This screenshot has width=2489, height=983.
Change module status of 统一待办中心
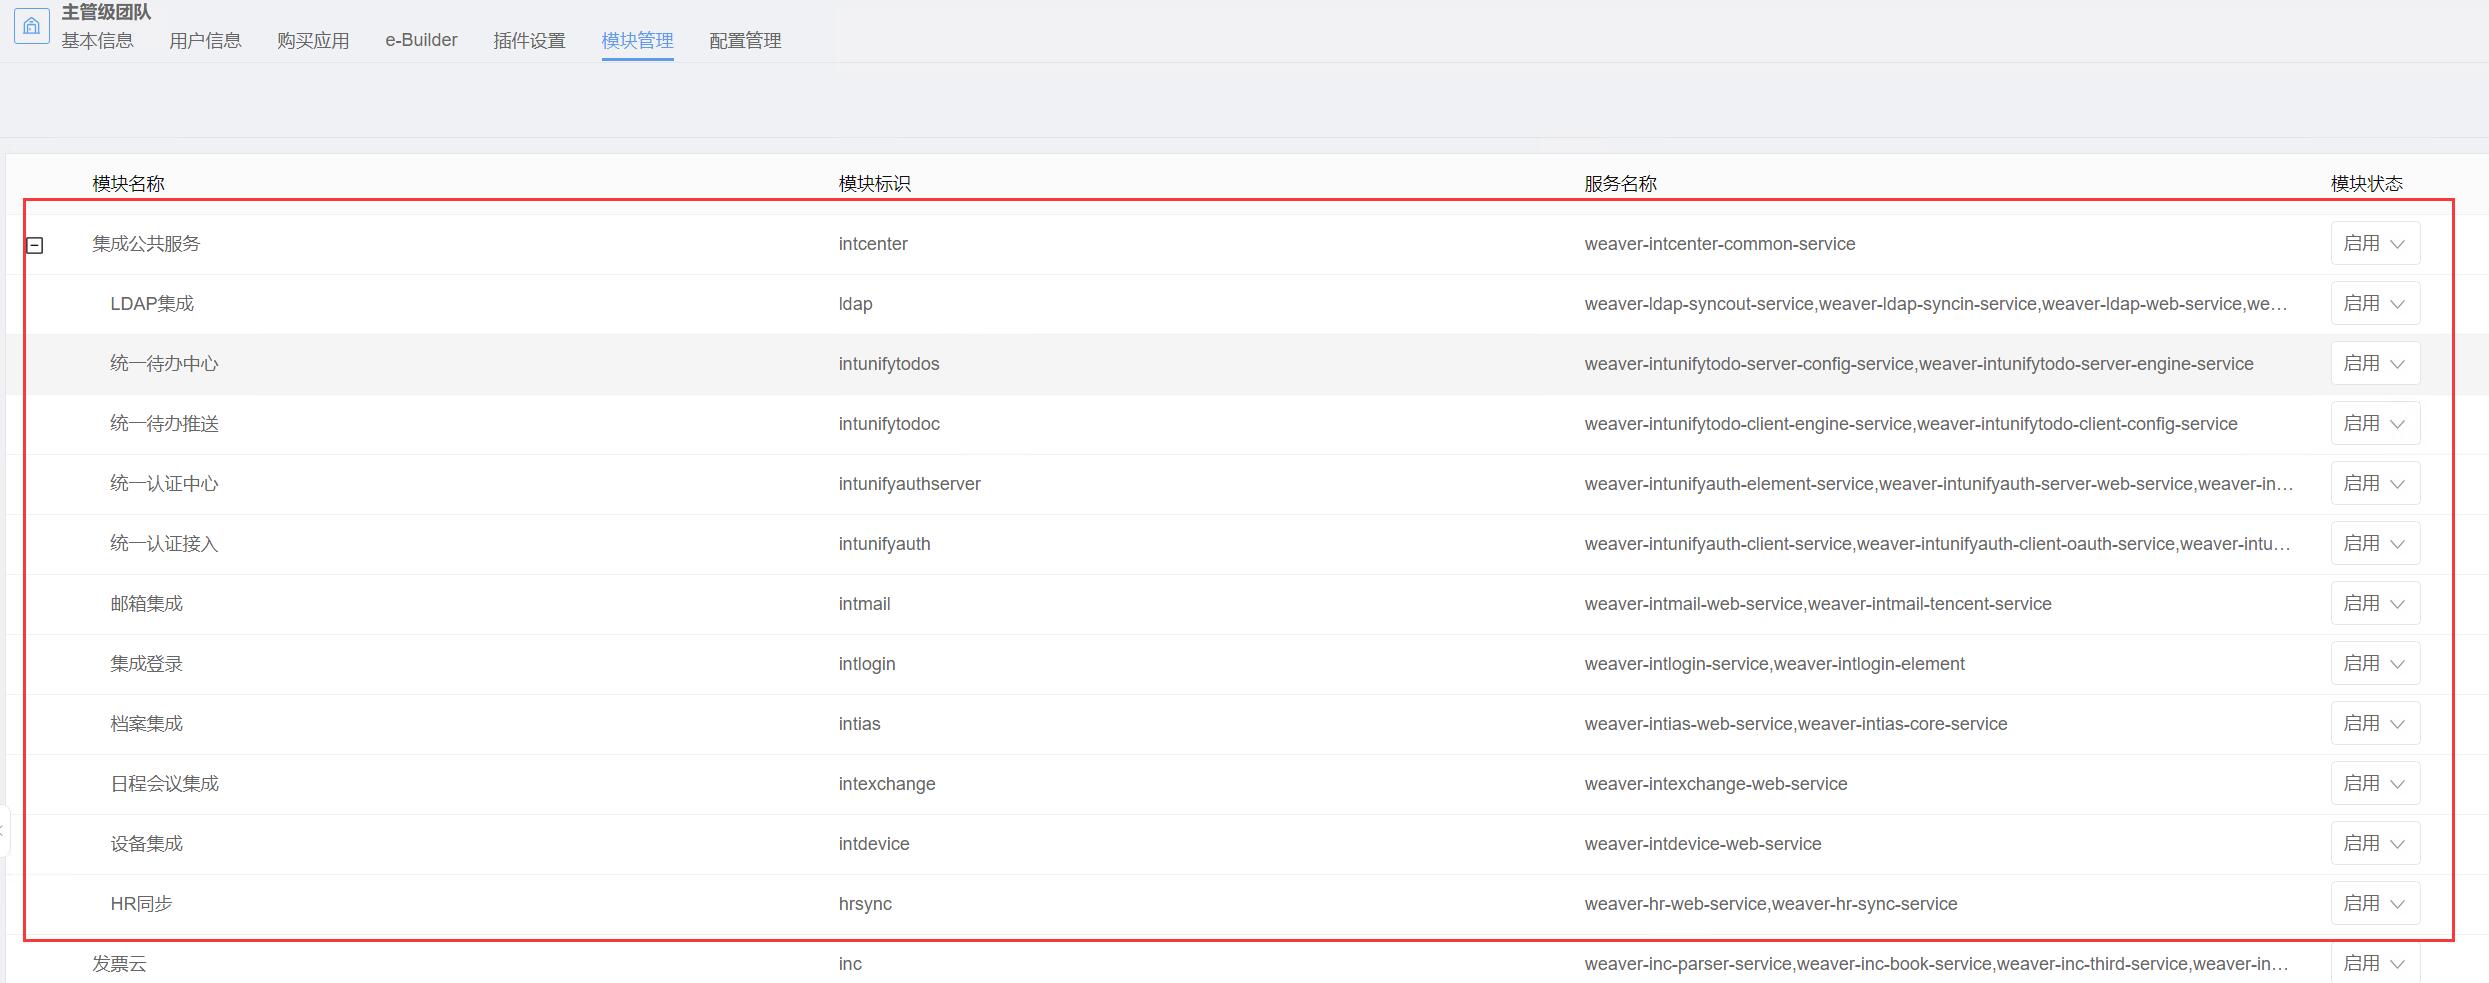pyautogui.click(x=2375, y=364)
